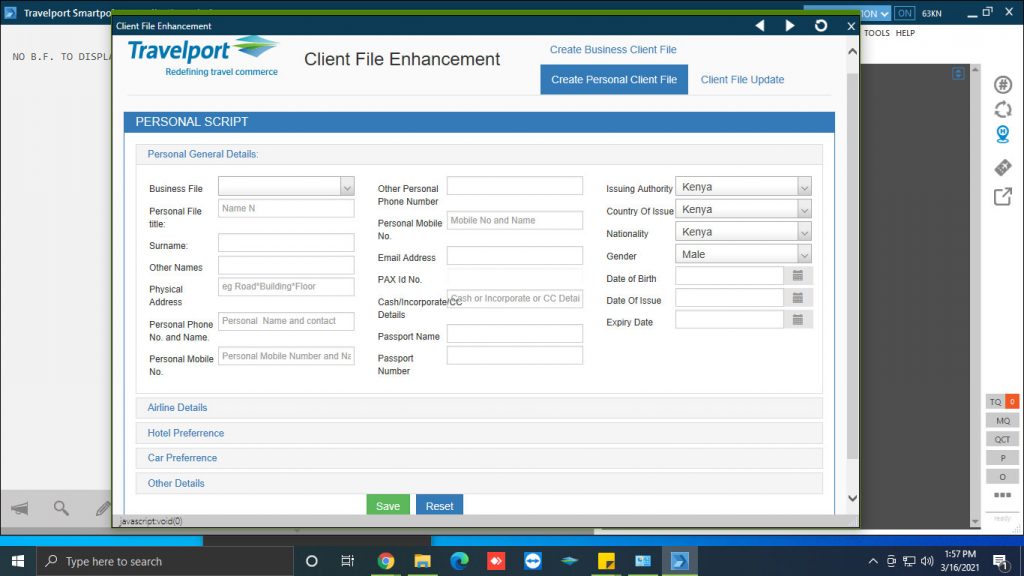Open the Nationality dropdown
Screen dimensions: 1024x576
point(743,232)
